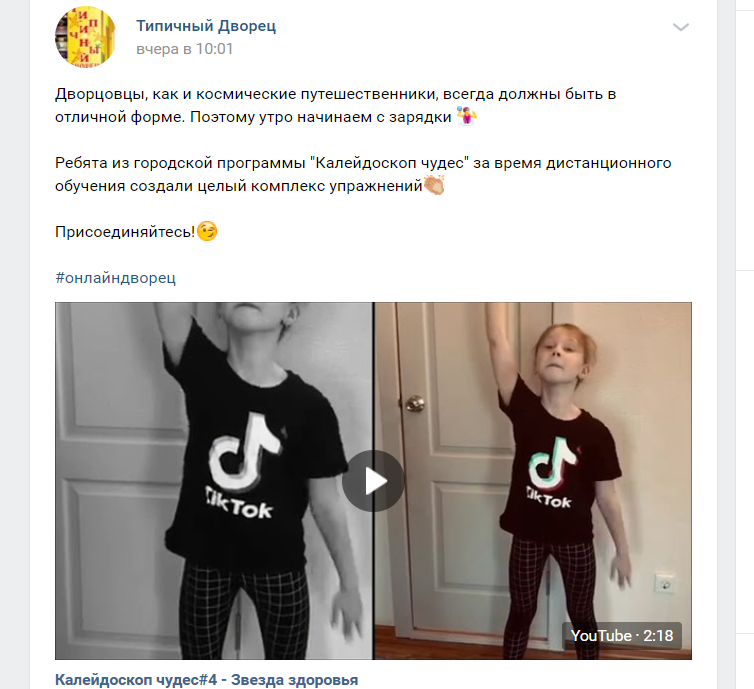
Task: Click the grayscale left half of video thumbnail
Action: pos(214,481)
